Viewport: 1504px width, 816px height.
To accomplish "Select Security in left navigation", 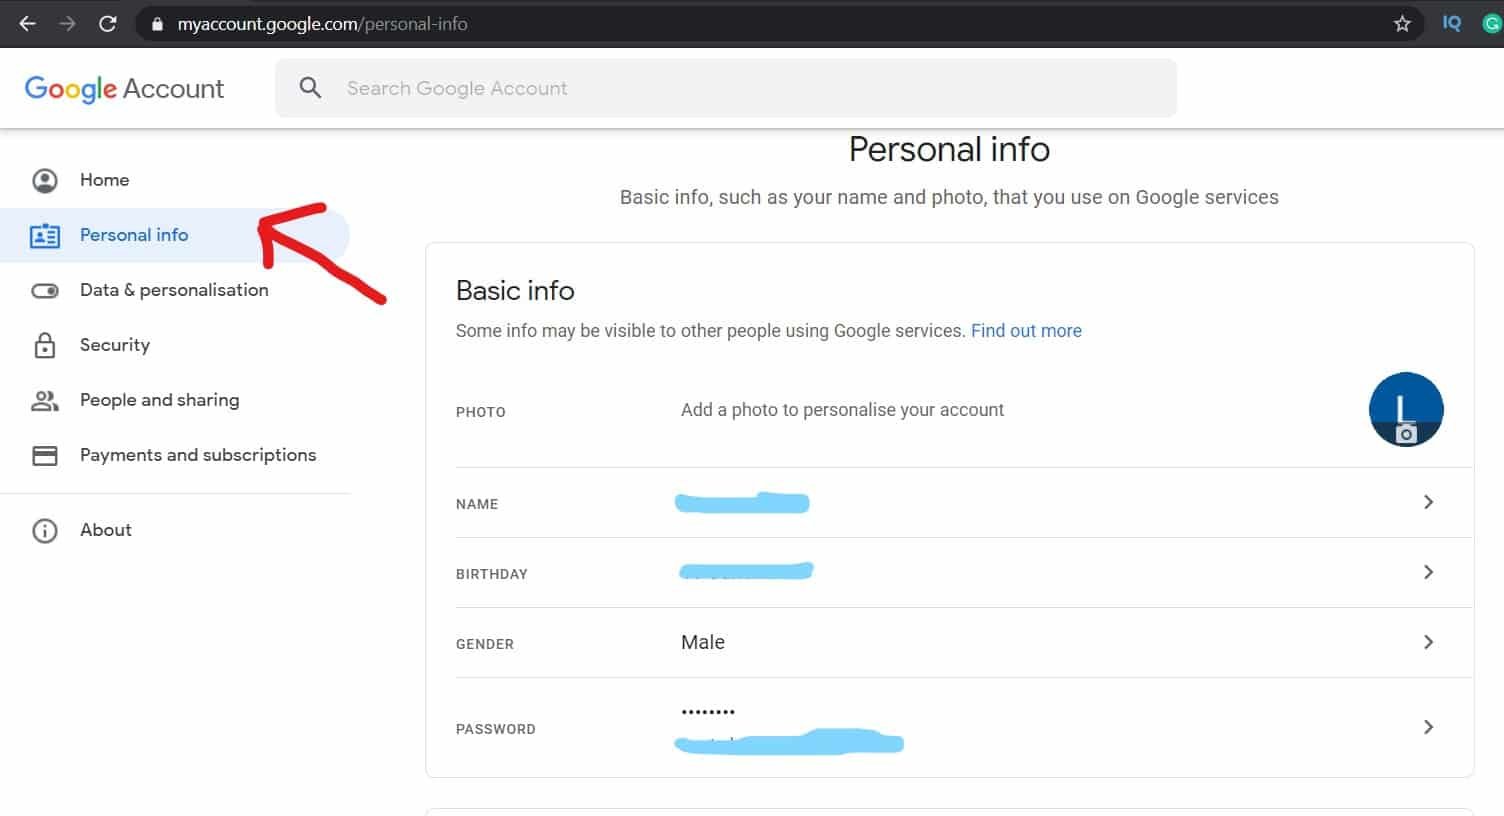I will (114, 345).
